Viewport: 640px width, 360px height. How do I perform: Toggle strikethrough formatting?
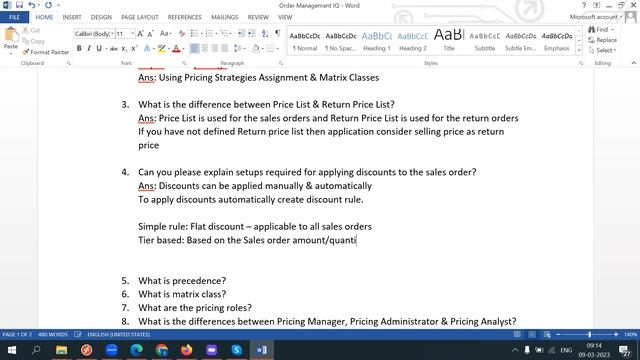(x=114, y=49)
